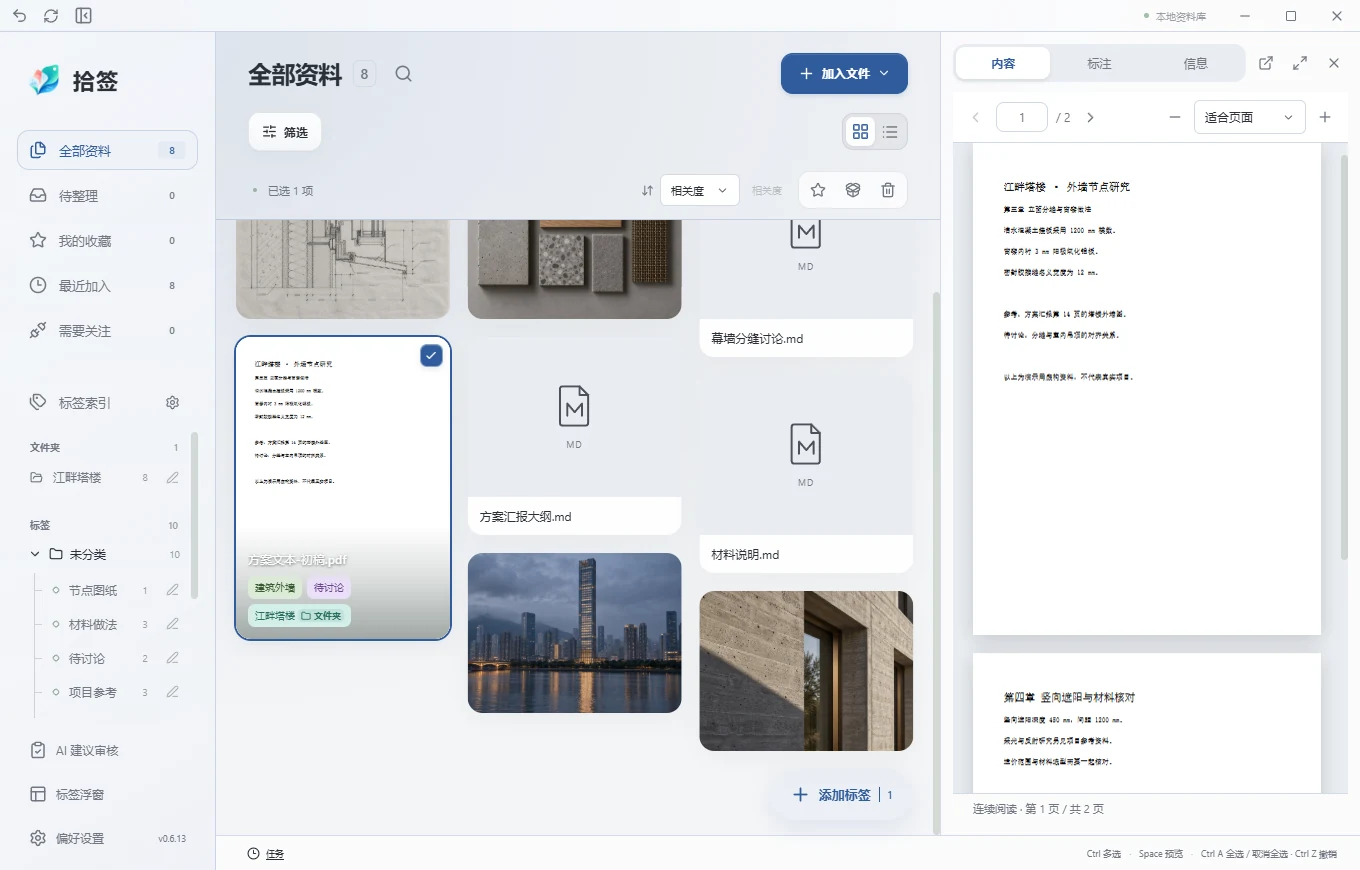Open preview in external window

tap(1266, 63)
